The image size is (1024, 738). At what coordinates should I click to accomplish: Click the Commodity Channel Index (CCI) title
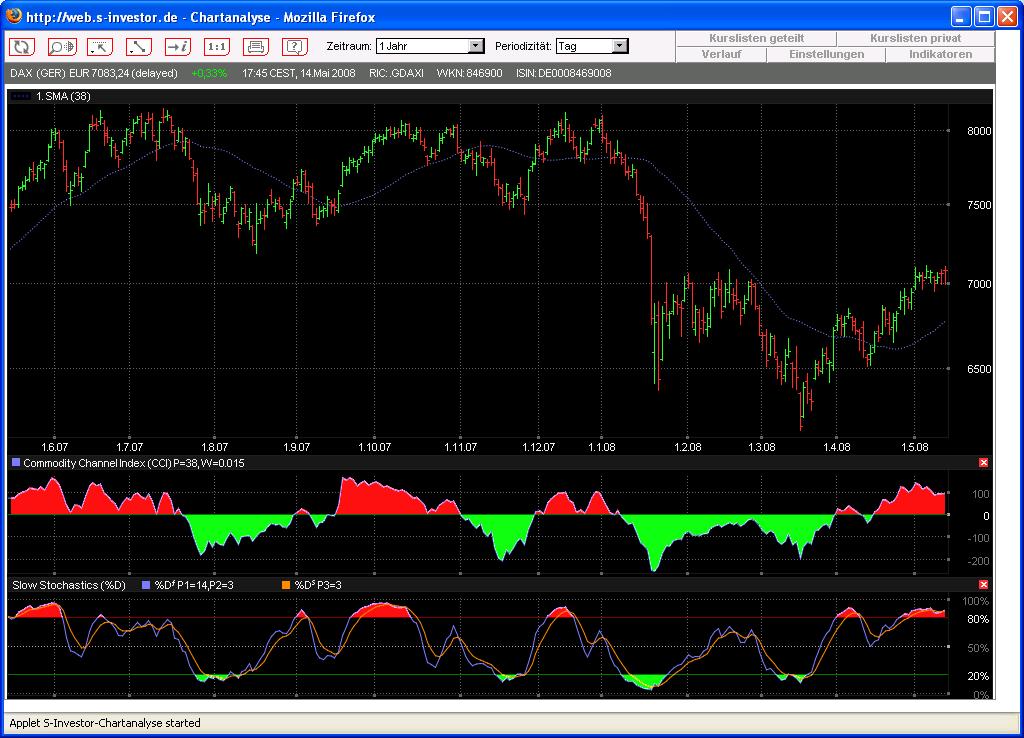click(x=134, y=463)
